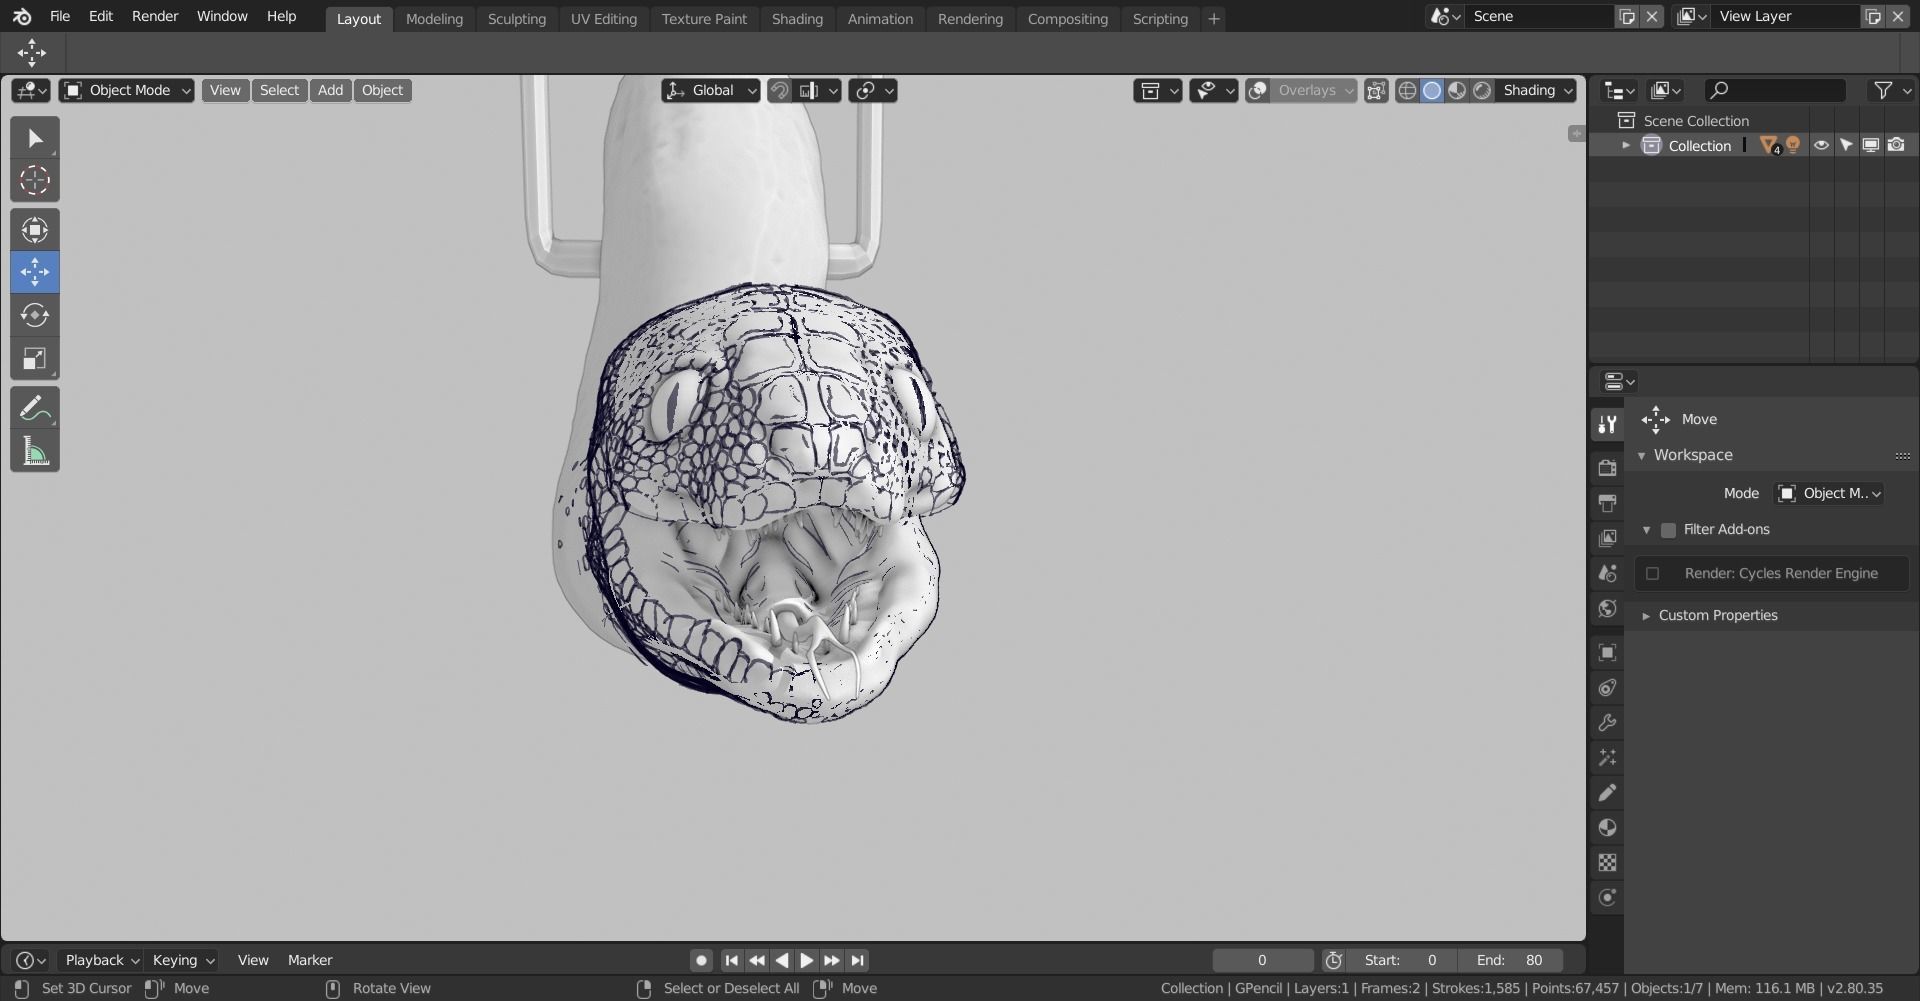
Task: Toggle snapping magnet in viewport header
Action: tap(779, 90)
